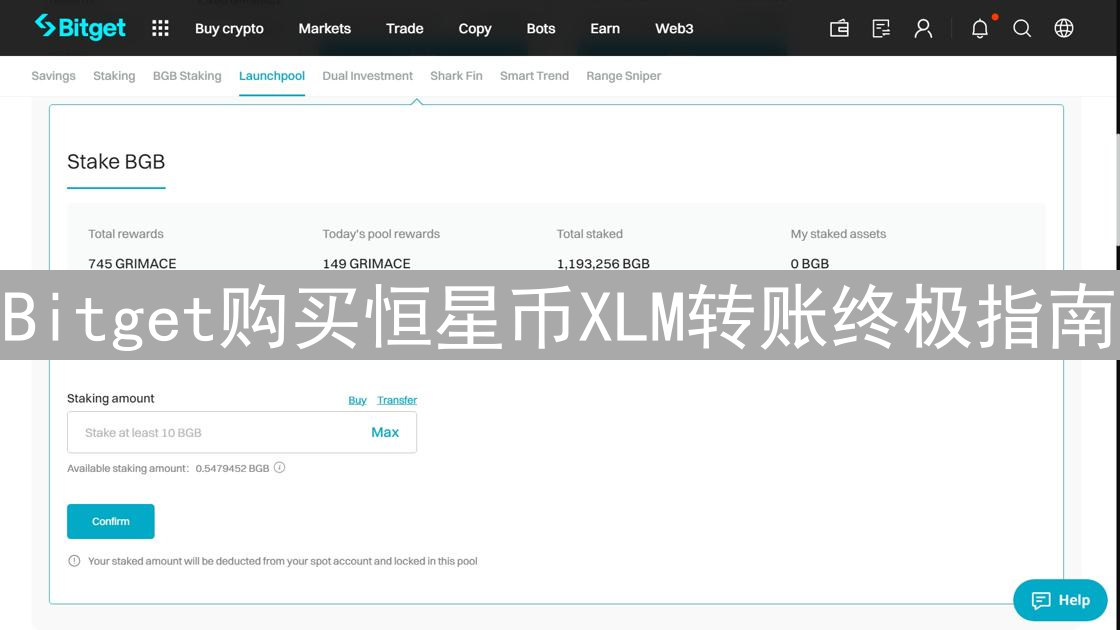The height and width of the screenshot is (630, 1120).
Task: Click info icon beside available staking amount
Action: (x=279, y=468)
